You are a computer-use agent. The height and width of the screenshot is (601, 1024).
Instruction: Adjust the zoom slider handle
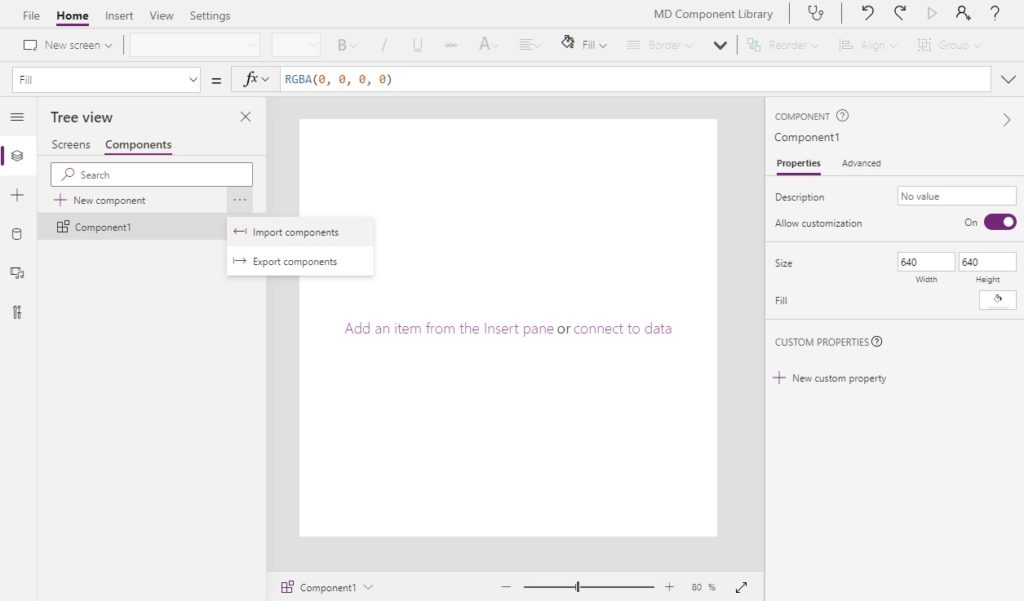tap(577, 587)
